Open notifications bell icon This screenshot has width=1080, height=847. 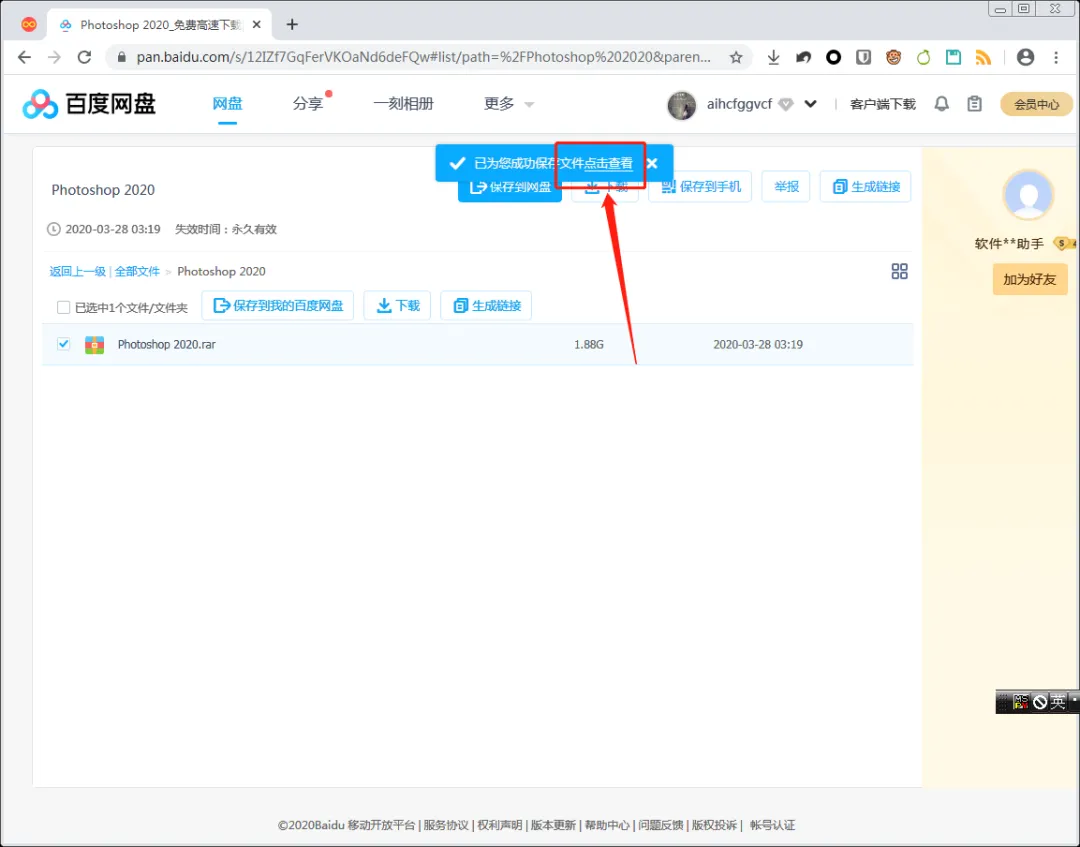pyautogui.click(x=942, y=104)
